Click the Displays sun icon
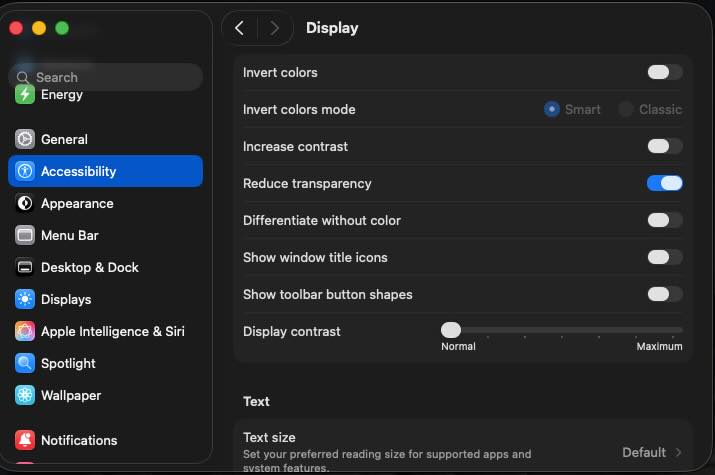 (25, 299)
